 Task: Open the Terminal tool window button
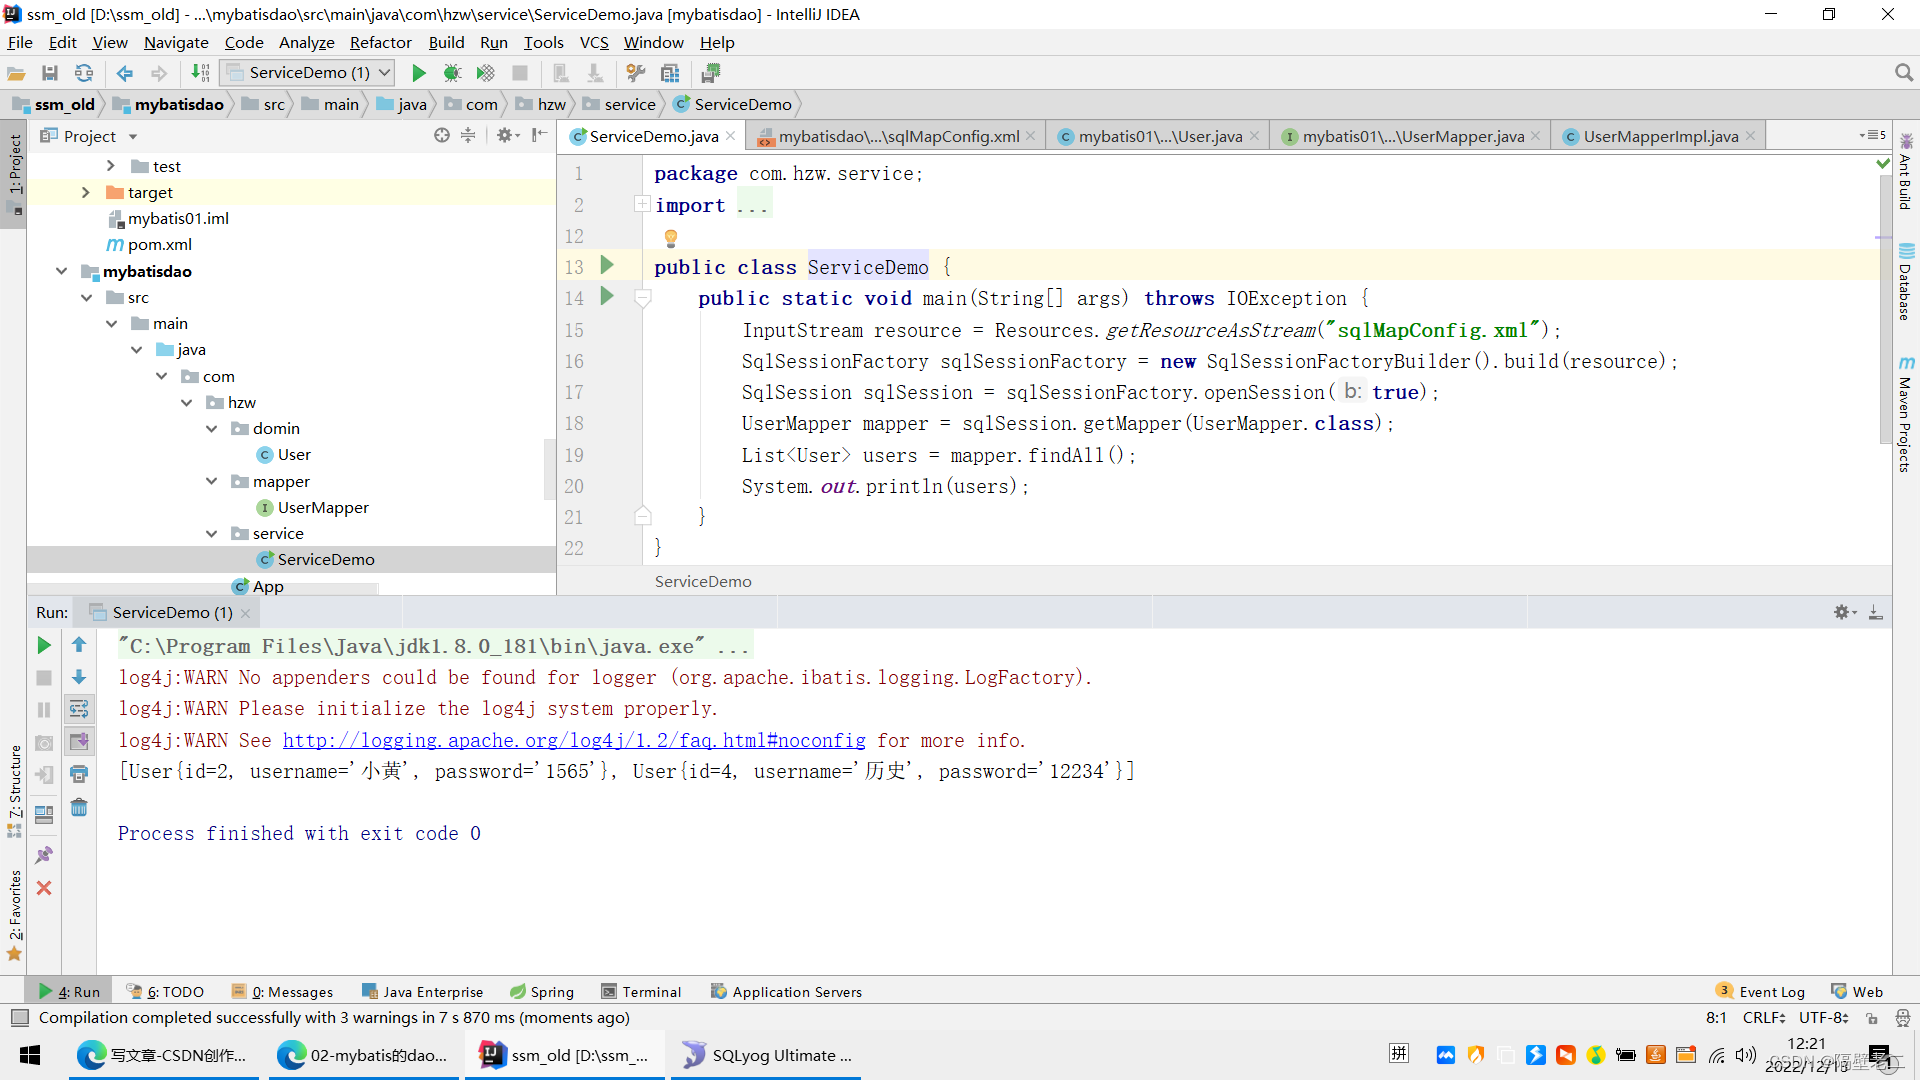[641, 992]
